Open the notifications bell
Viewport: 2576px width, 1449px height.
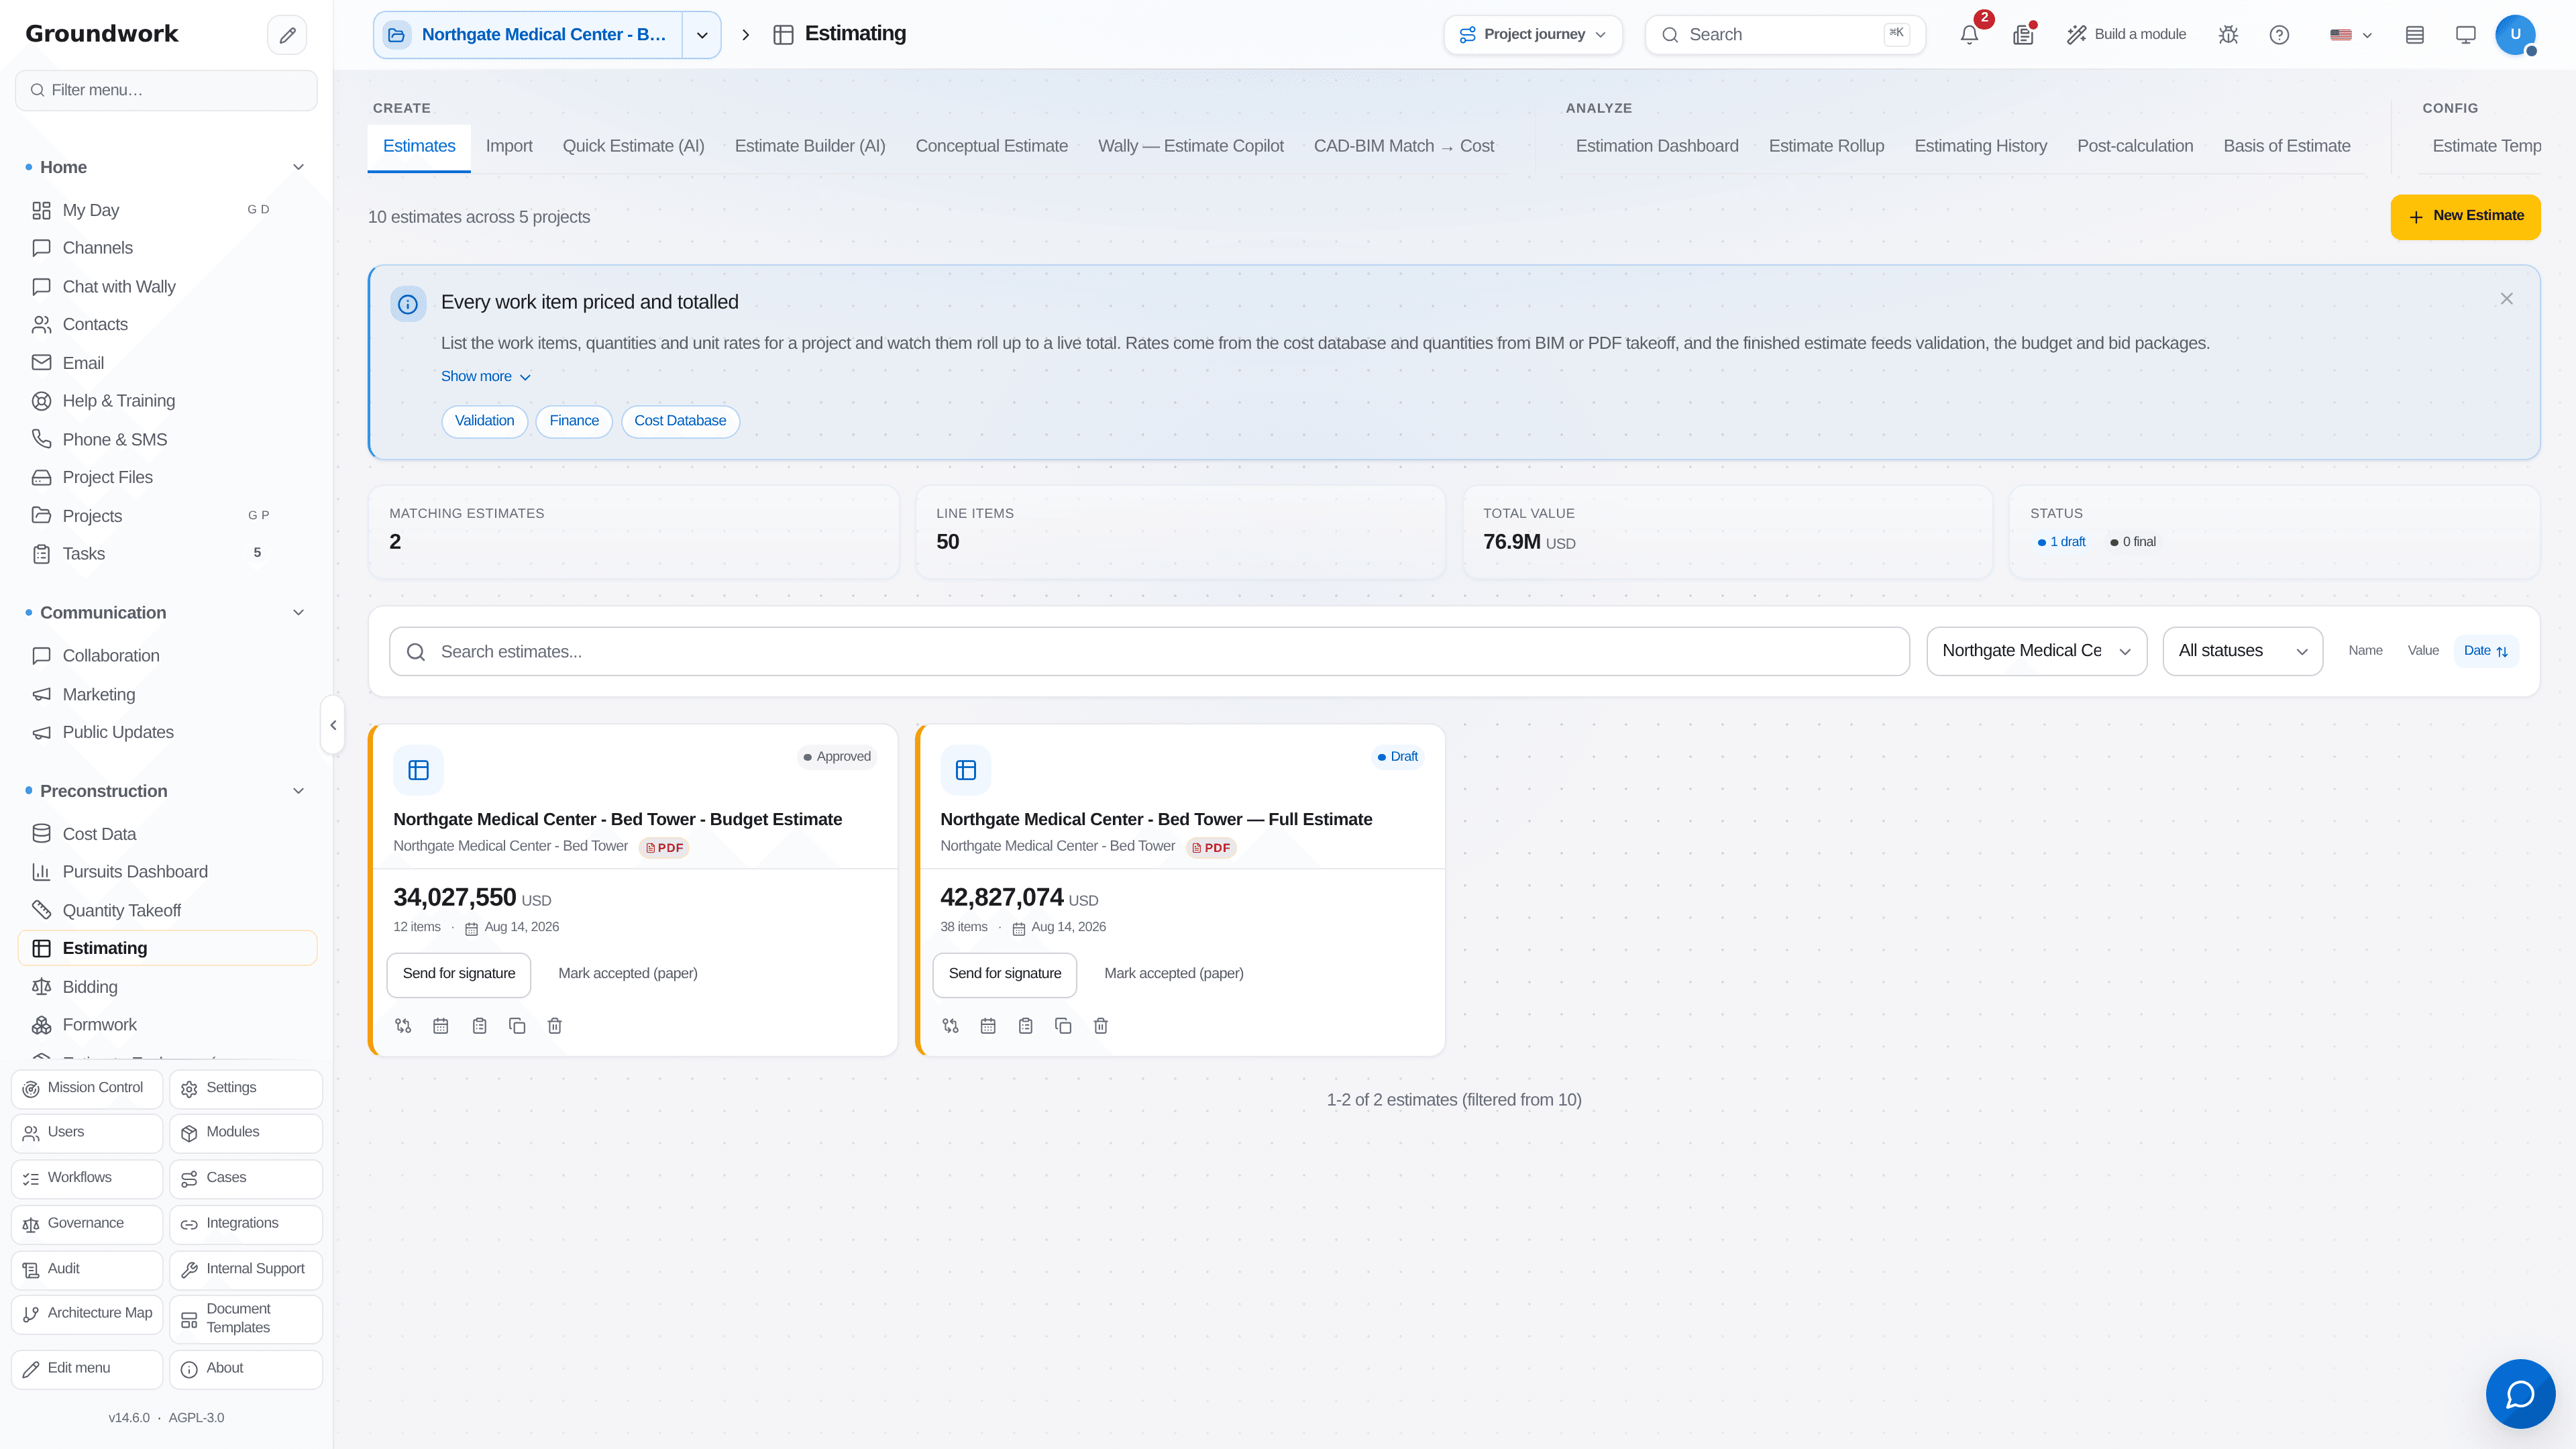point(1969,35)
